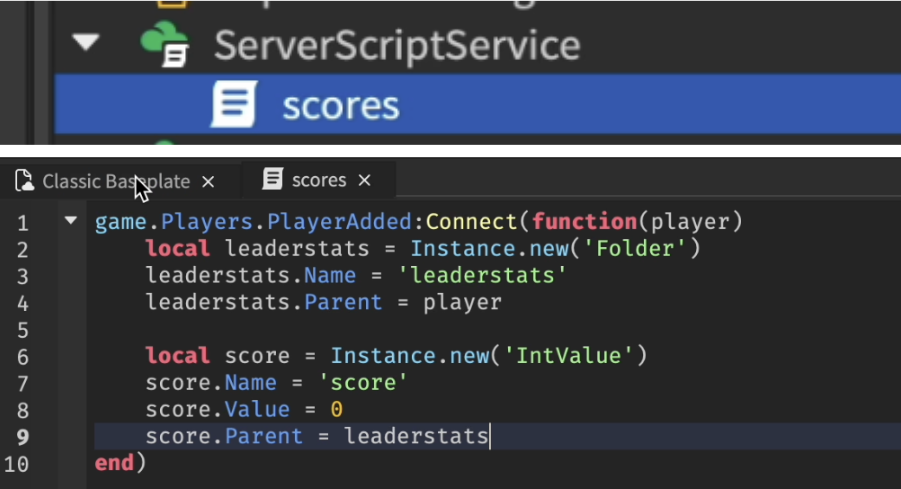Viewport: 901px width, 489px height.
Task: Click the ServerScriptService cloud icon
Action: click(x=165, y=44)
